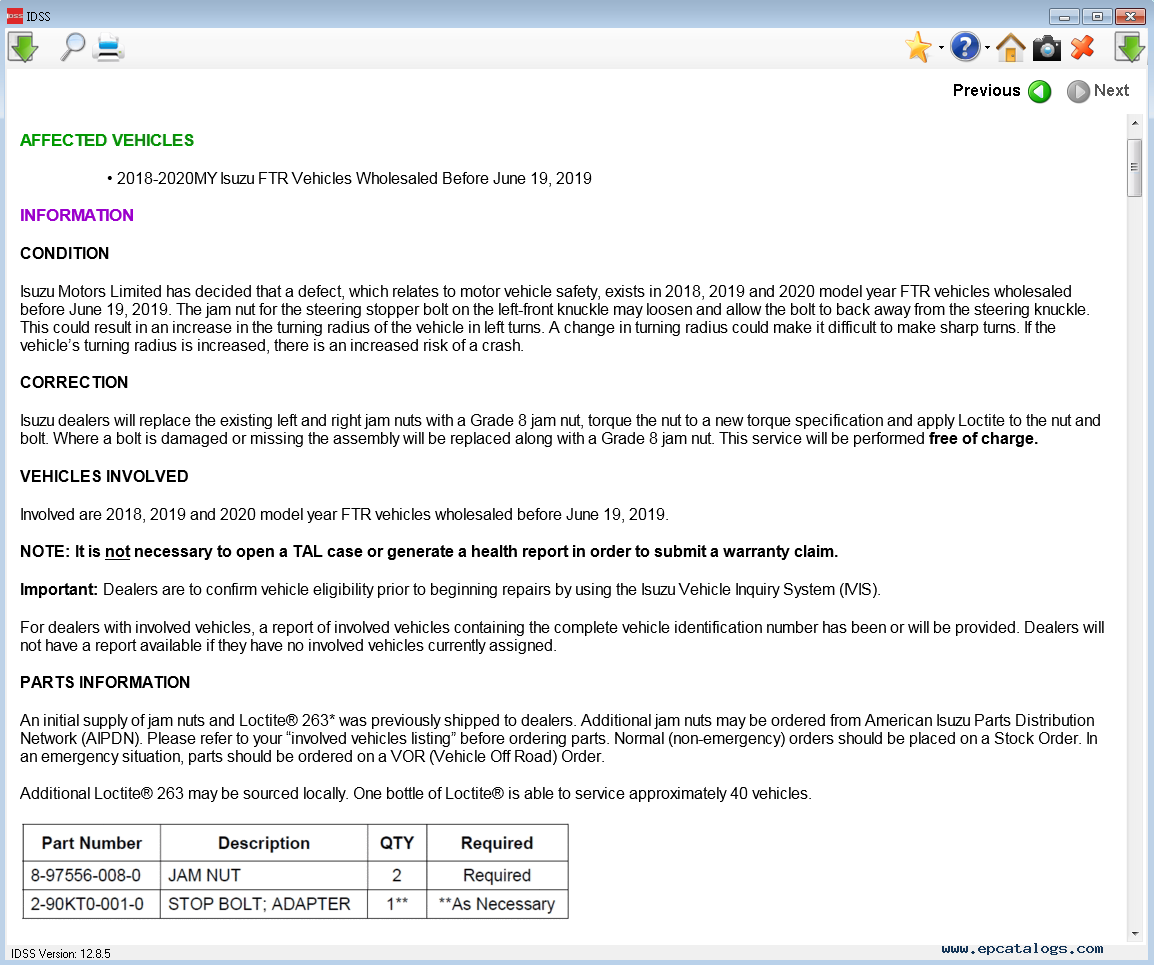Expand the favorites star dropdown arrow
The height and width of the screenshot is (965, 1154).
tap(941, 49)
